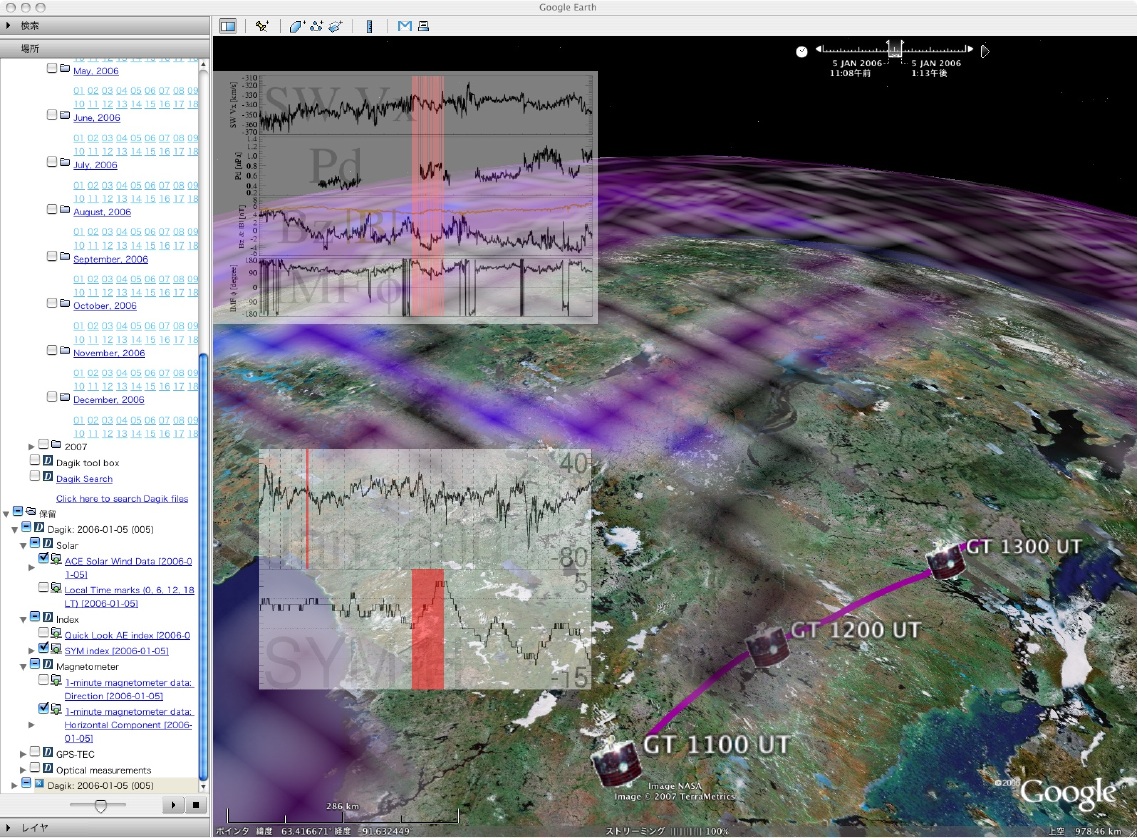Collapse the Solar folder
Image resolution: width=1138 pixels, height=838 pixels.
pyautogui.click(x=23, y=546)
